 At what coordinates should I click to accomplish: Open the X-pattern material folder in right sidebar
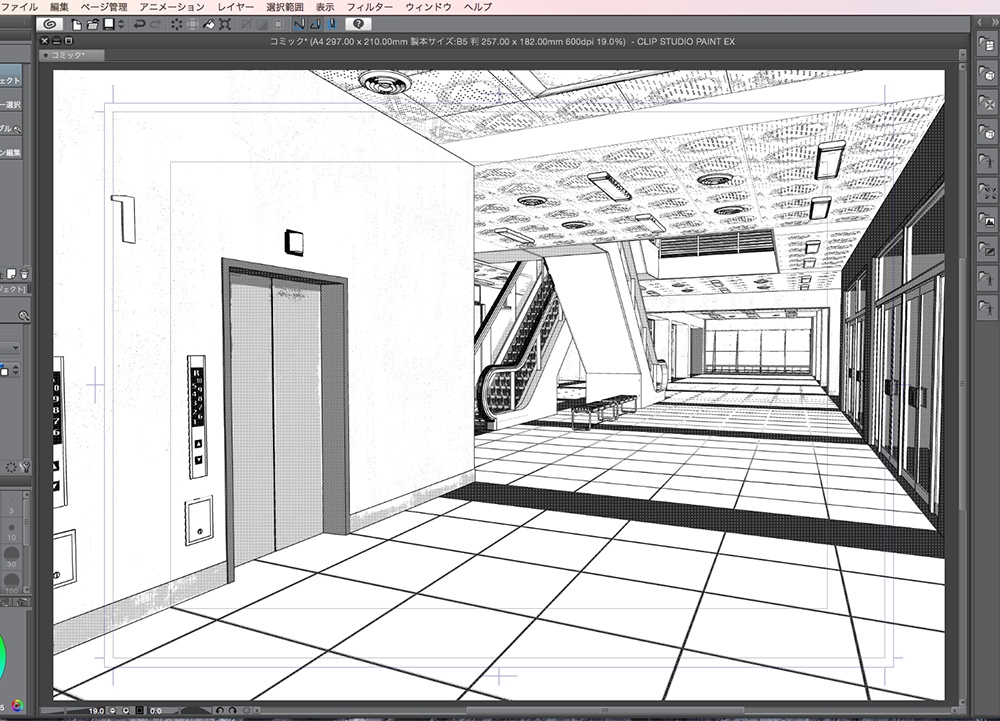click(x=987, y=103)
